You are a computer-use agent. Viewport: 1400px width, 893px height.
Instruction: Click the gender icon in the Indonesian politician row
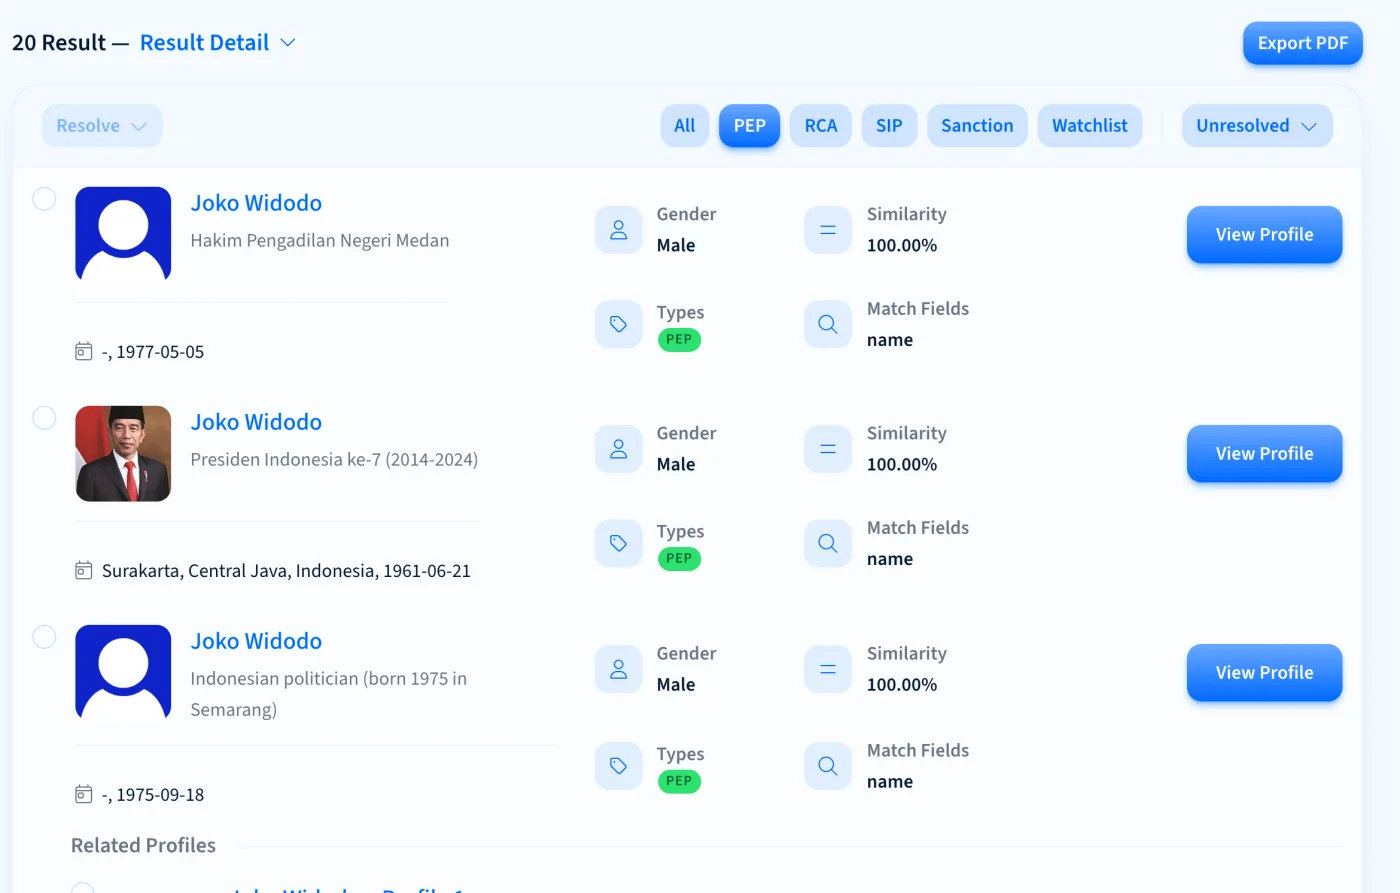point(619,669)
